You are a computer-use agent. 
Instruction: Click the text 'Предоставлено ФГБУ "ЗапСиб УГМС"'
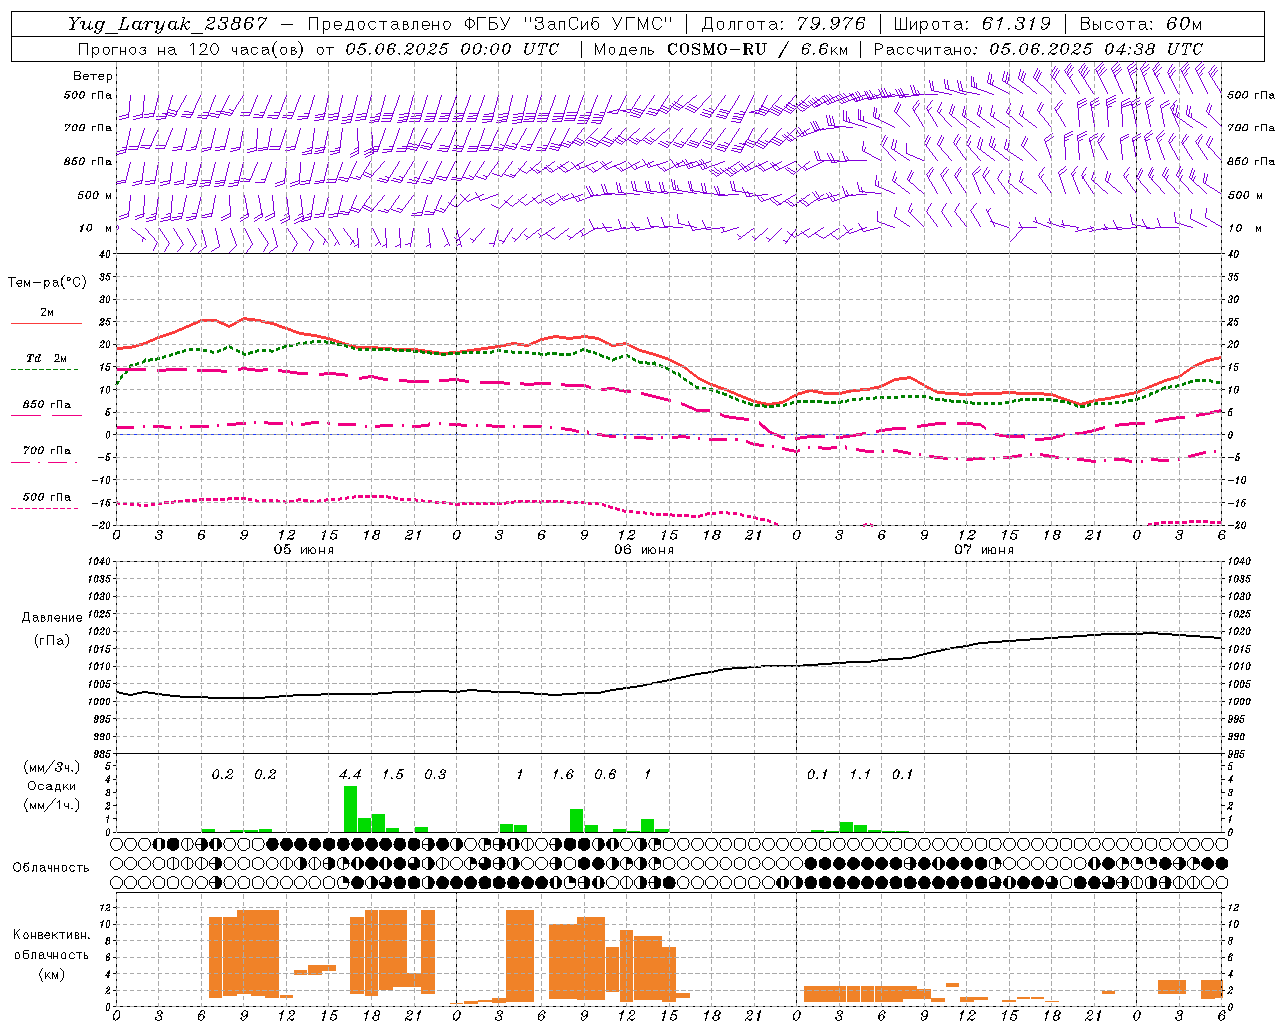point(490,24)
